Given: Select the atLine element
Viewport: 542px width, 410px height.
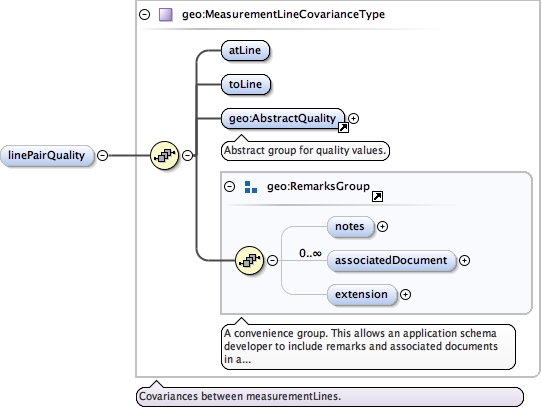Looking at the screenshot, I should [x=245, y=50].
